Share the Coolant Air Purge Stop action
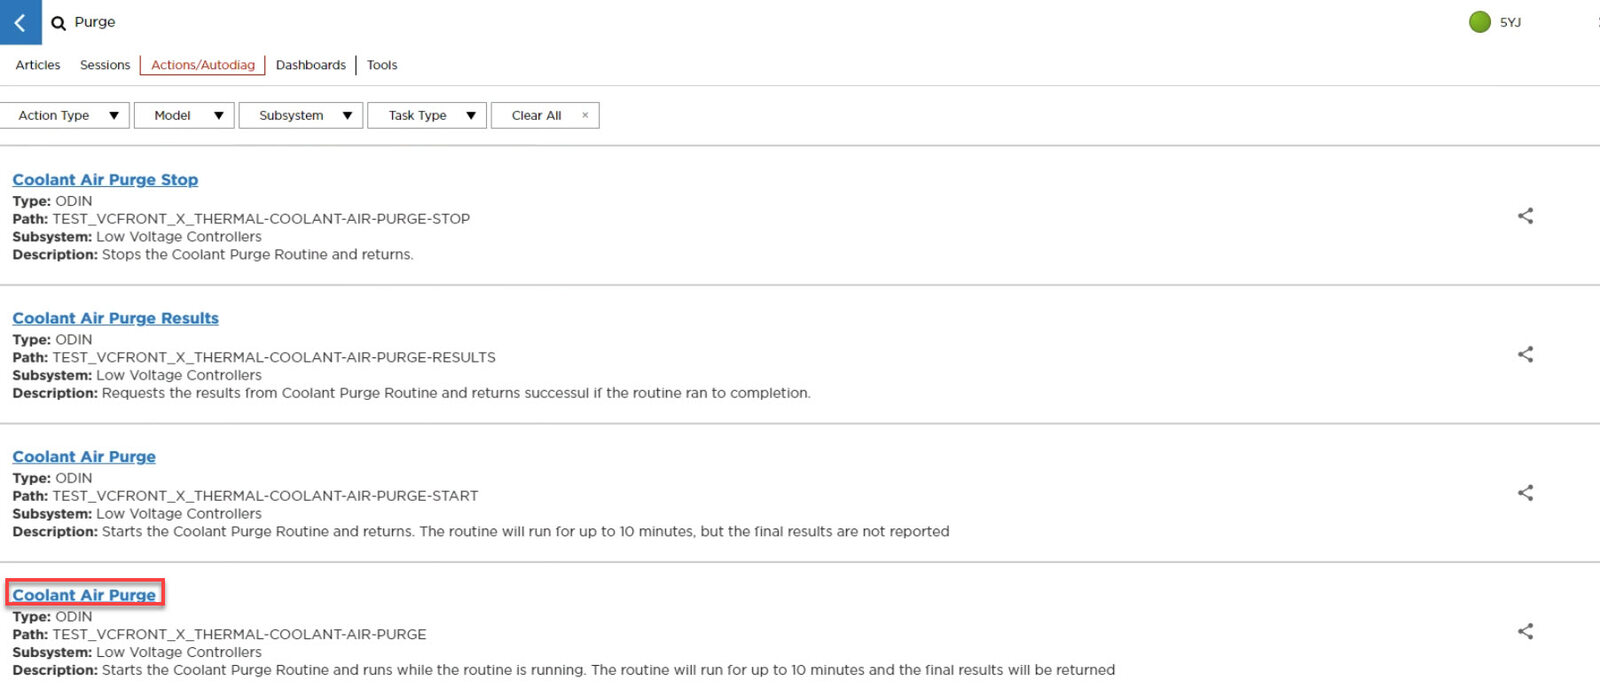 point(1525,216)
